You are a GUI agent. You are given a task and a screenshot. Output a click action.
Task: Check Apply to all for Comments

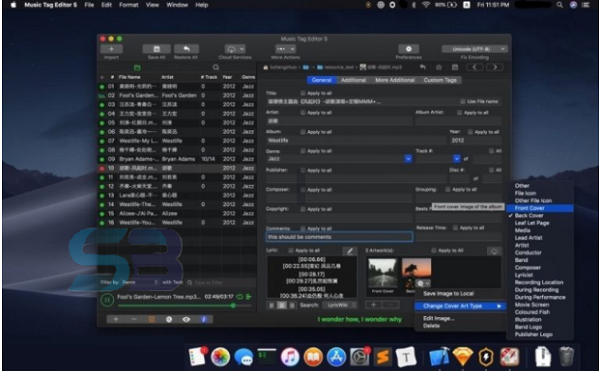pyautogui.click(x=303, y=228)
